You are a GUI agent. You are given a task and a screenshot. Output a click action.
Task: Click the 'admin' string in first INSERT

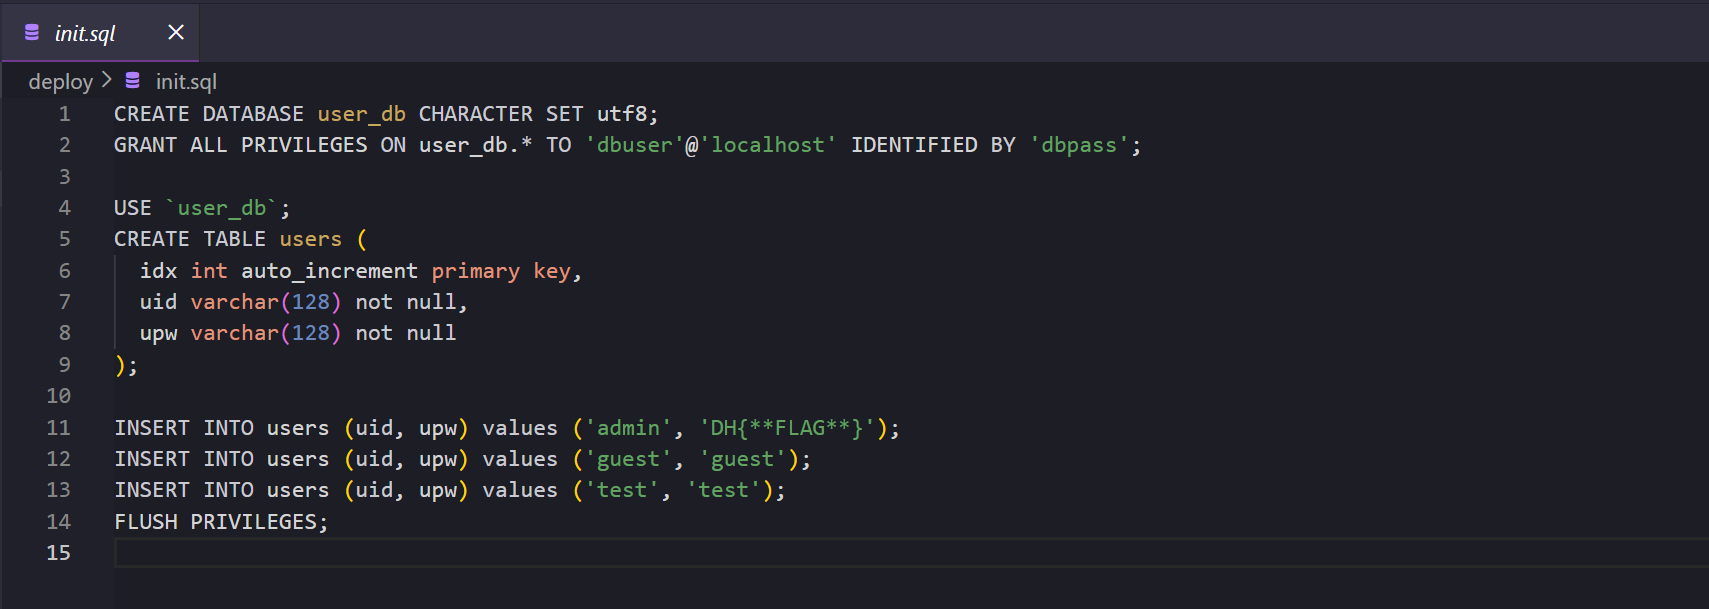[628, 428]
